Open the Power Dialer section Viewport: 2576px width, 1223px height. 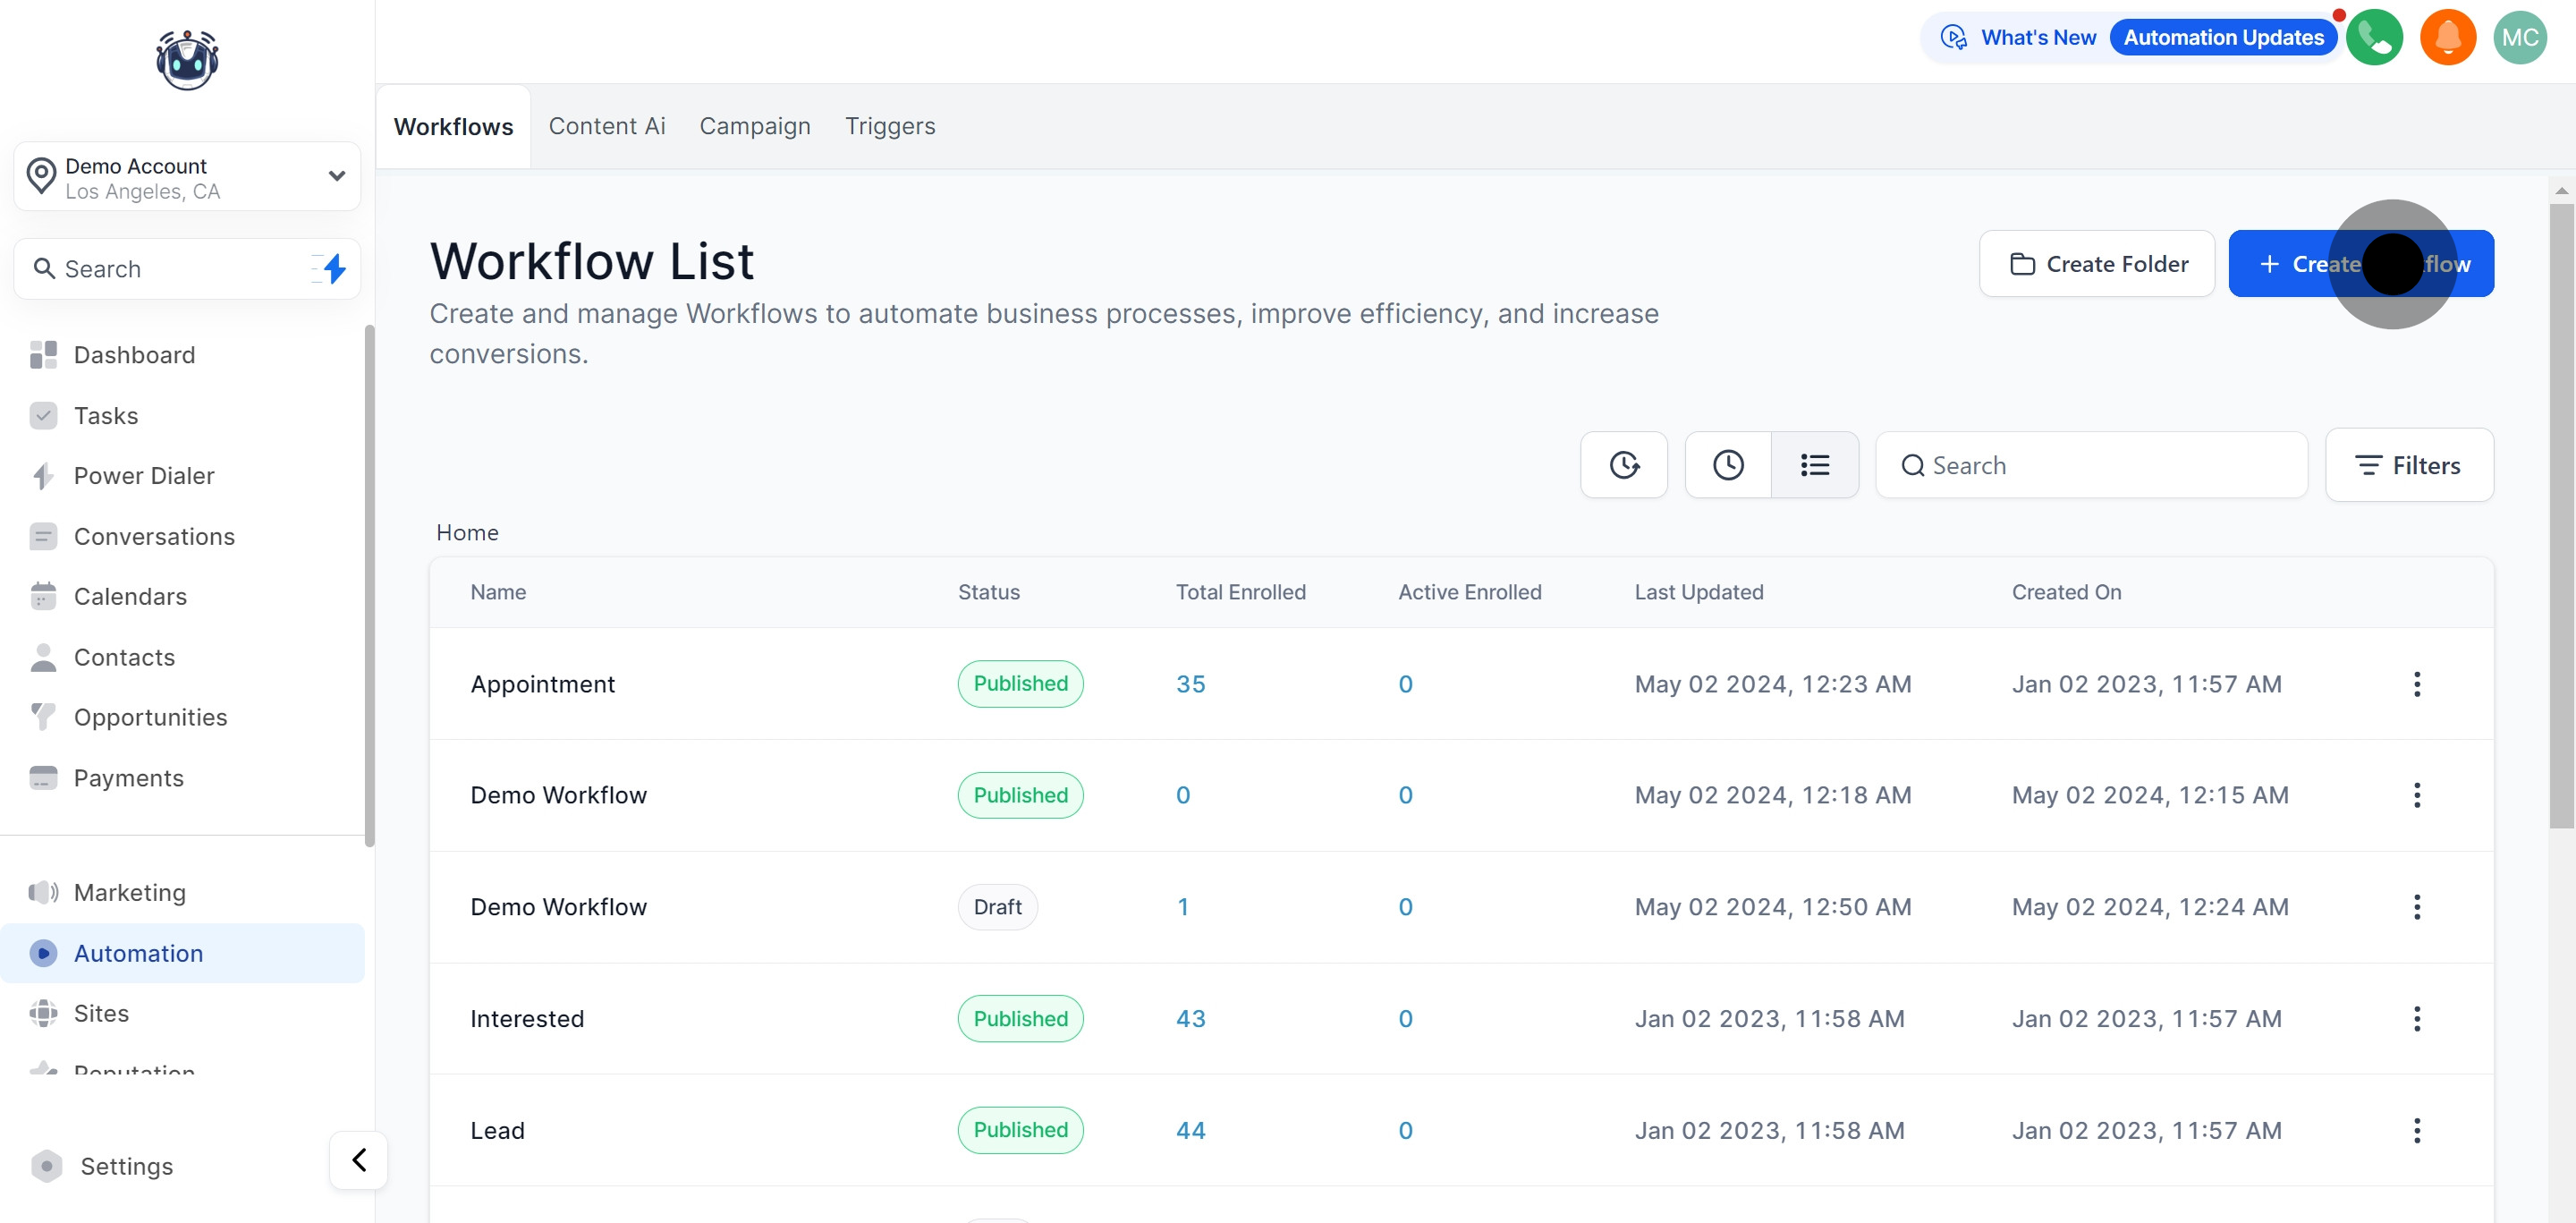tap(144, 476)
